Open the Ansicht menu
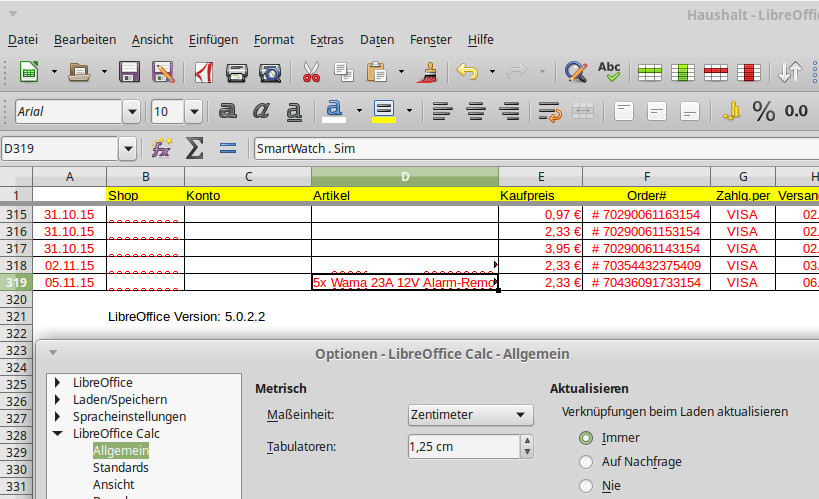Screen dimensions: 819x499 point(152,40)
